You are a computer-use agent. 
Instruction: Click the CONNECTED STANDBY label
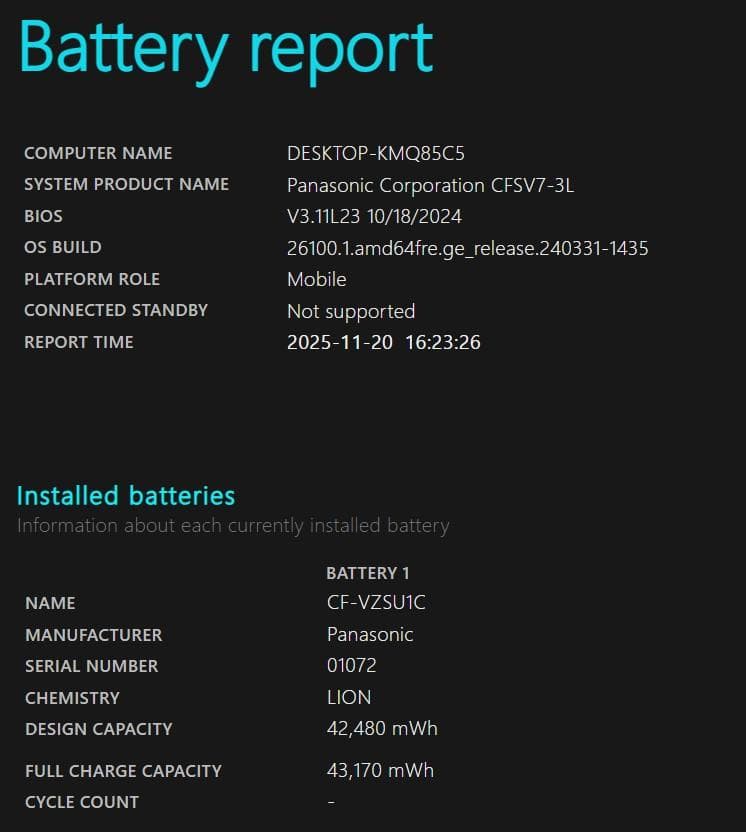click(116, 310)
